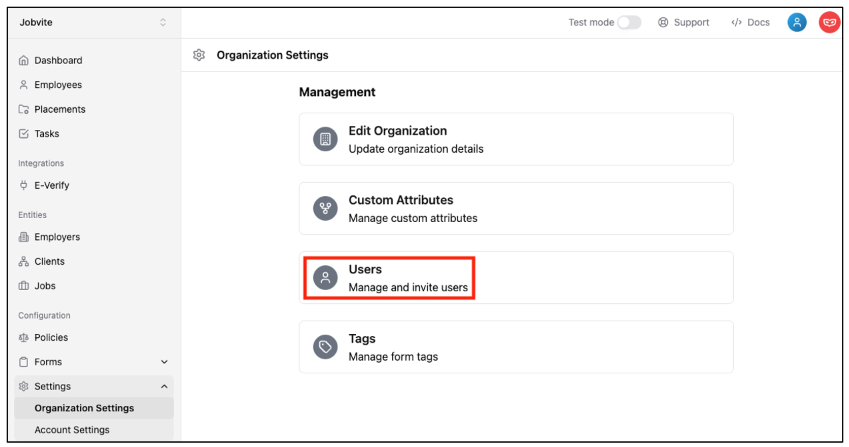The height and width of the screenshot is (447, 849).
Task: Click the Users person icon
Action: [x=324, y=278]
